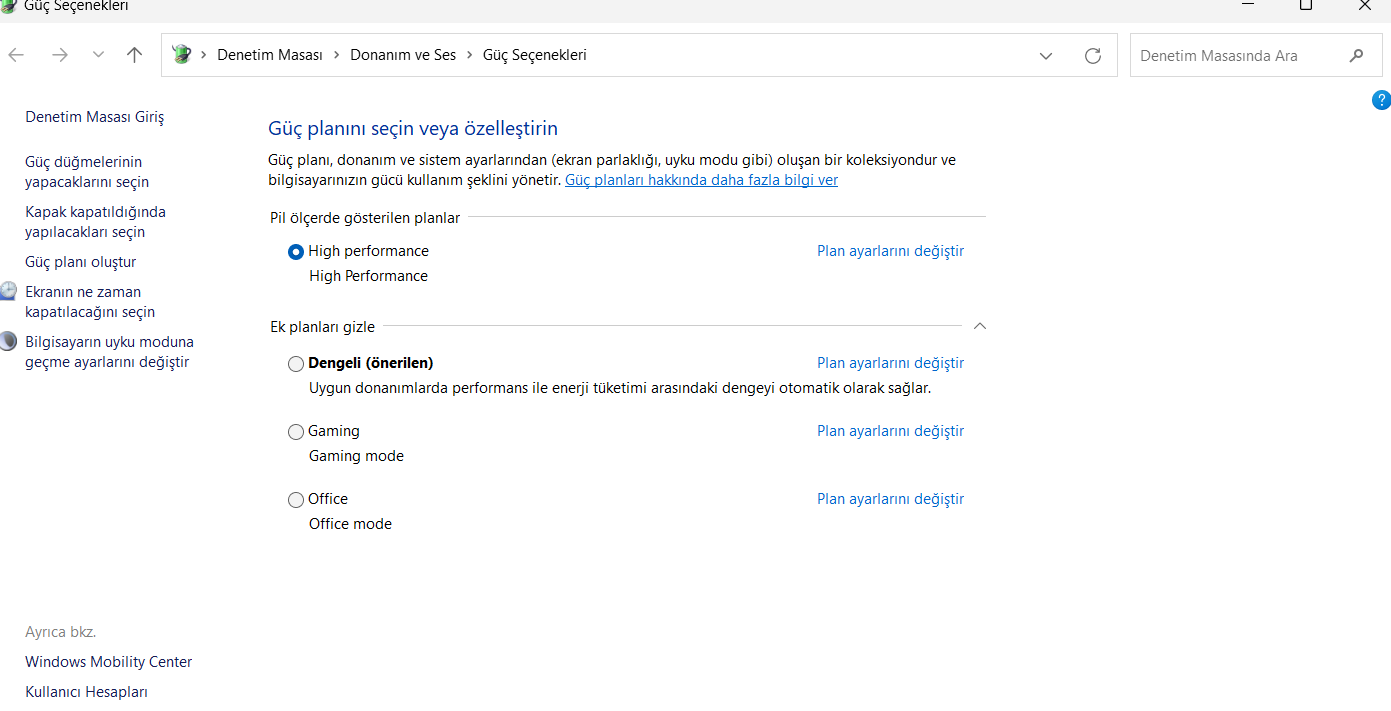
Task: Choose the Office power plan
Action: 296,500
